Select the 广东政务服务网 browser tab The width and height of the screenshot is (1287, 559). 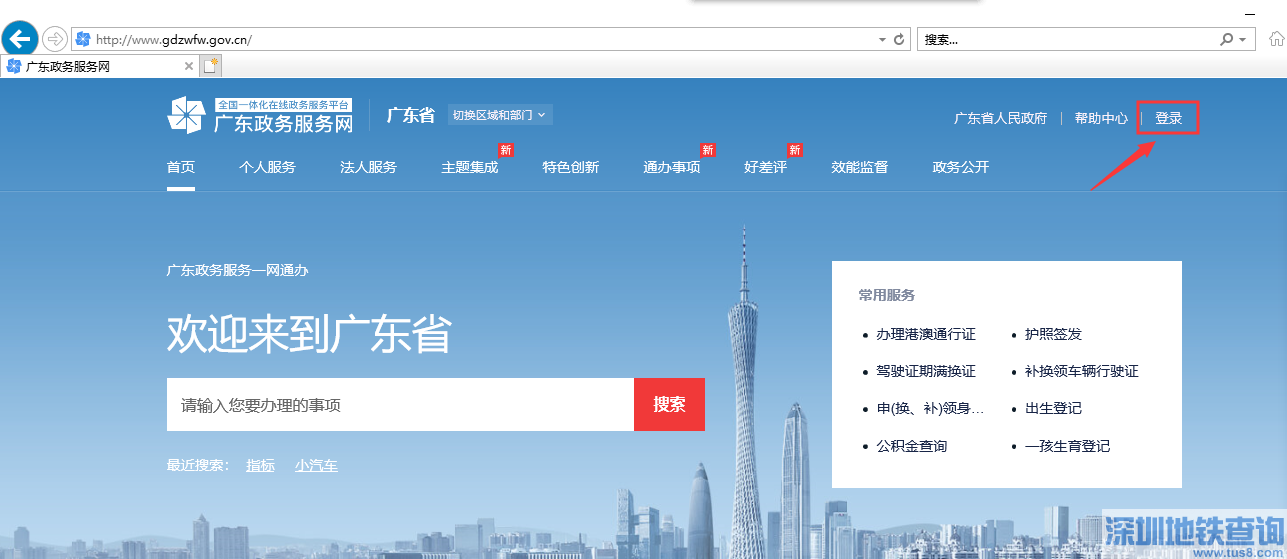point(99,66)
